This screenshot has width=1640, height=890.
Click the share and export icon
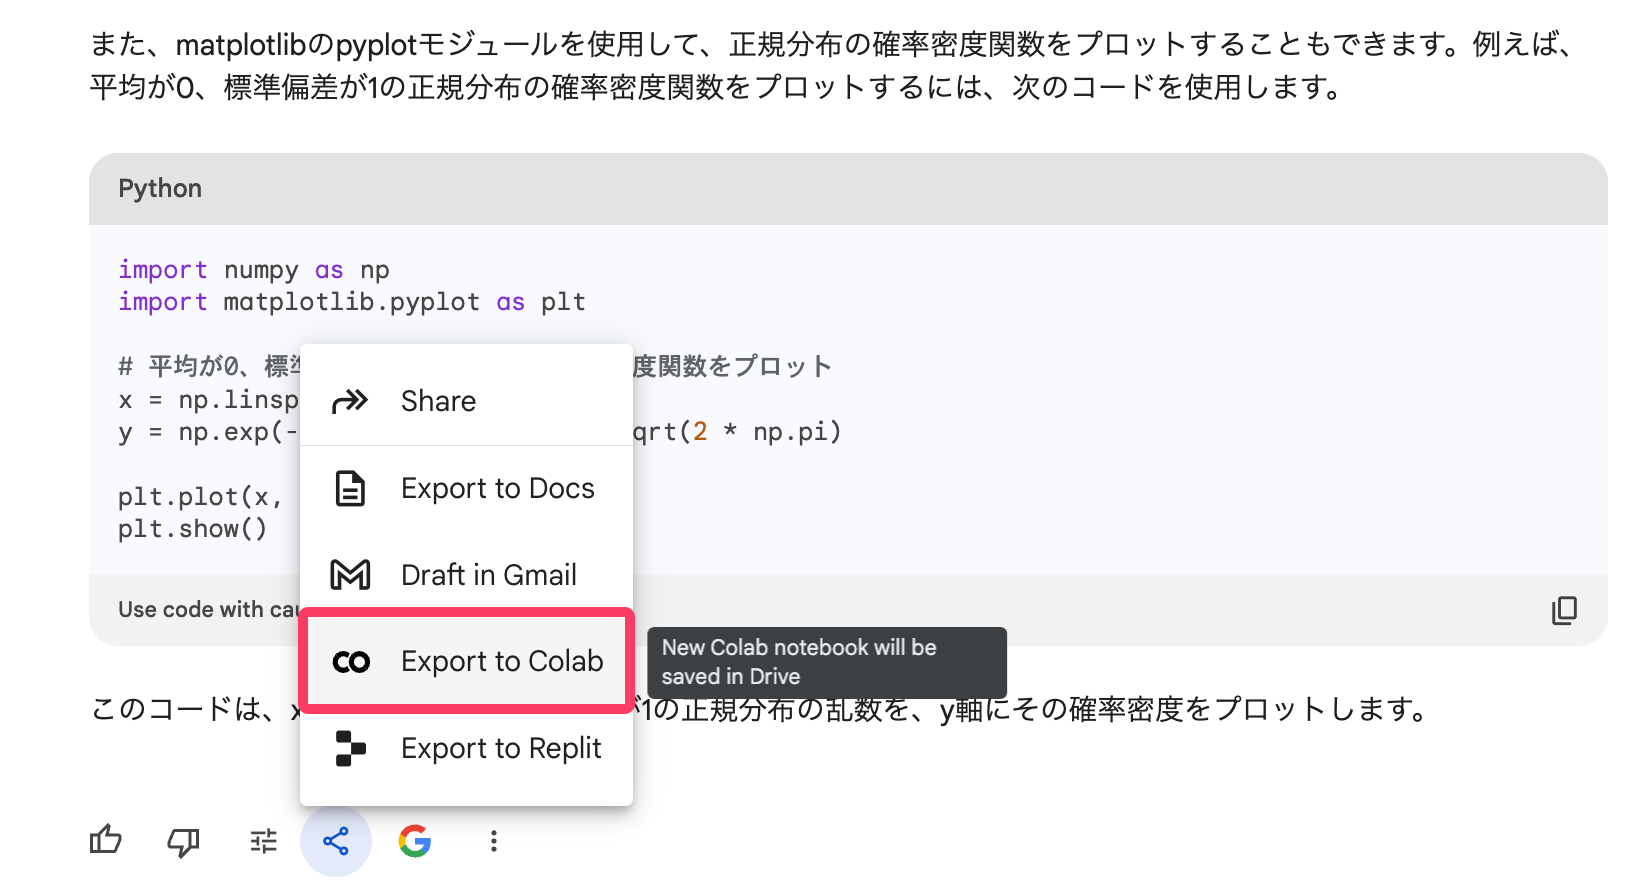pyautogui.click(x=336, y=841)
